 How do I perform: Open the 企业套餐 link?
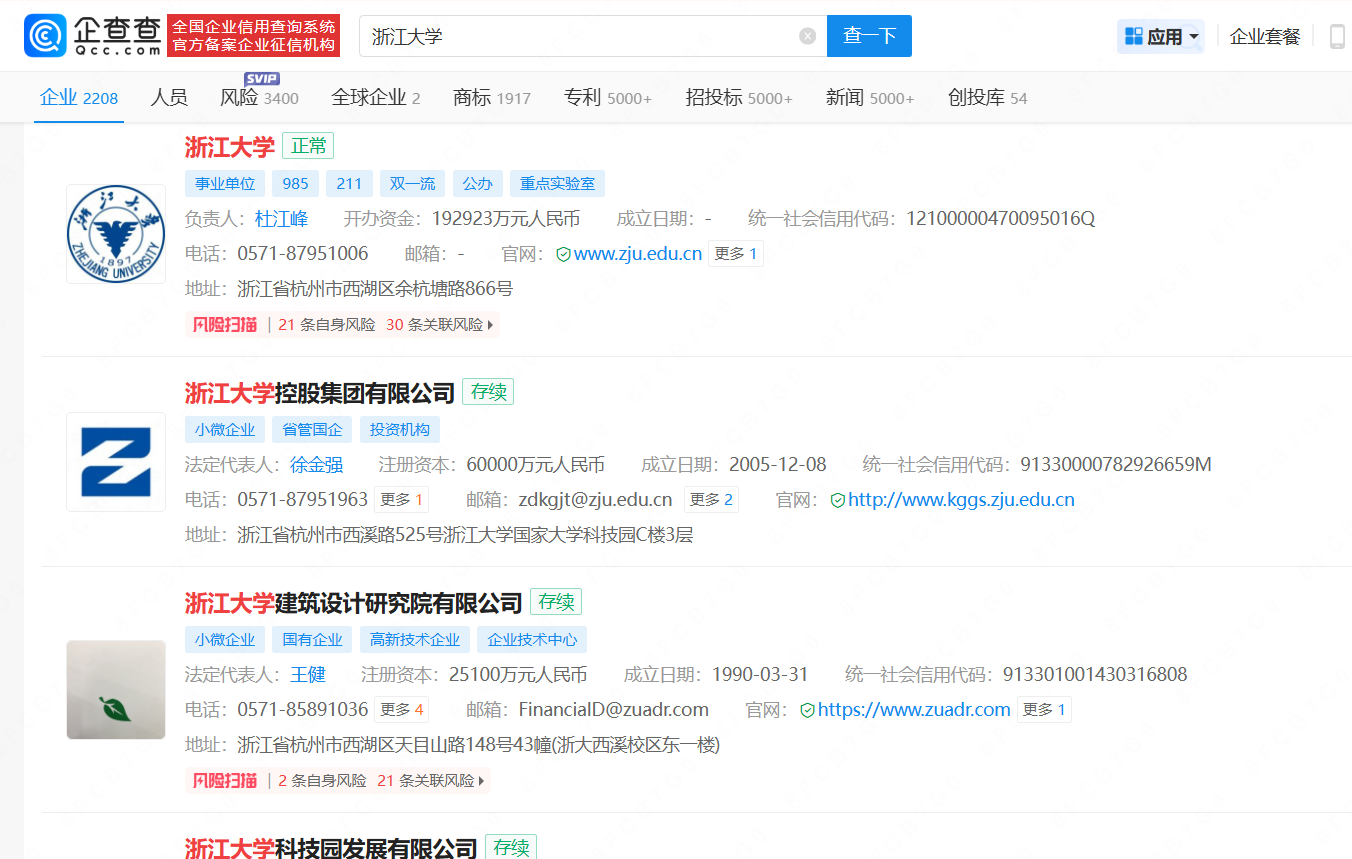tap(1265, 37)
